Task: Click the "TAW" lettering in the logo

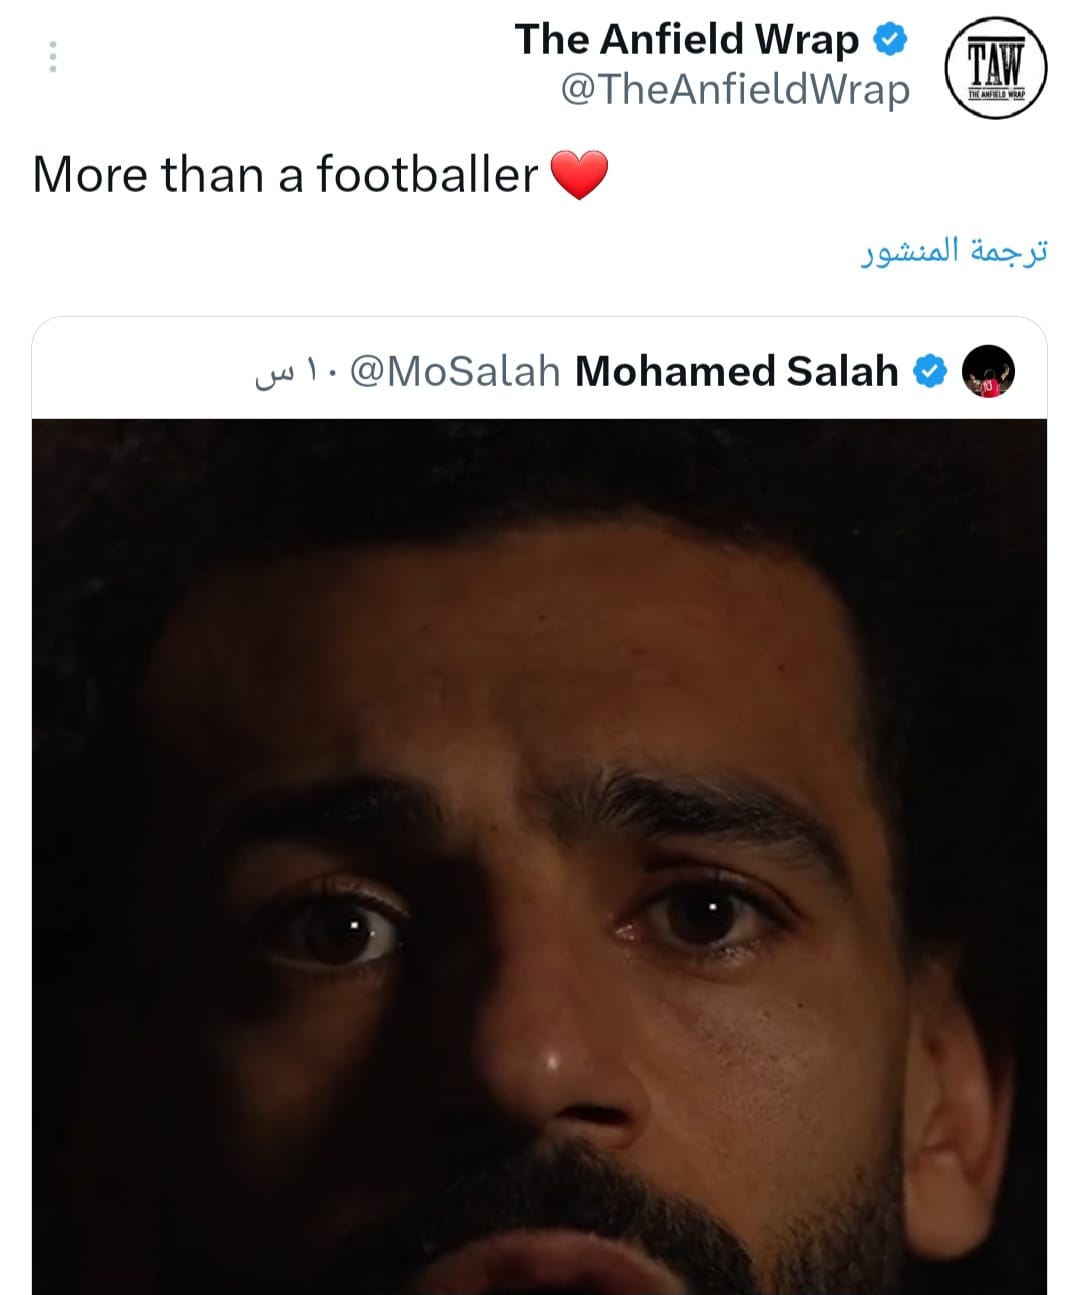Action: click(x=995, y=64)
